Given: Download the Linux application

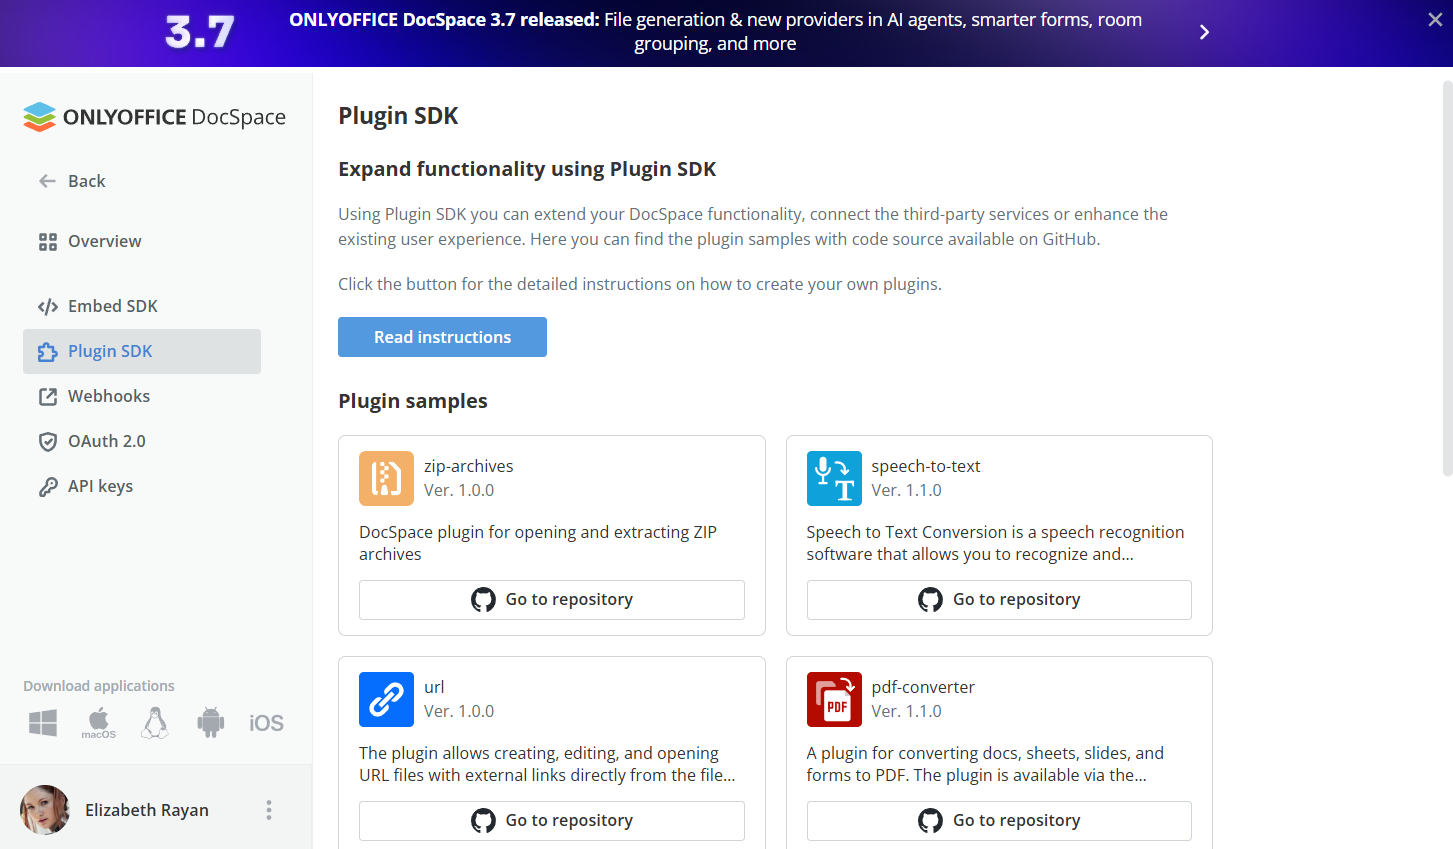Looking at the screenshot, I should coord(155,722).
